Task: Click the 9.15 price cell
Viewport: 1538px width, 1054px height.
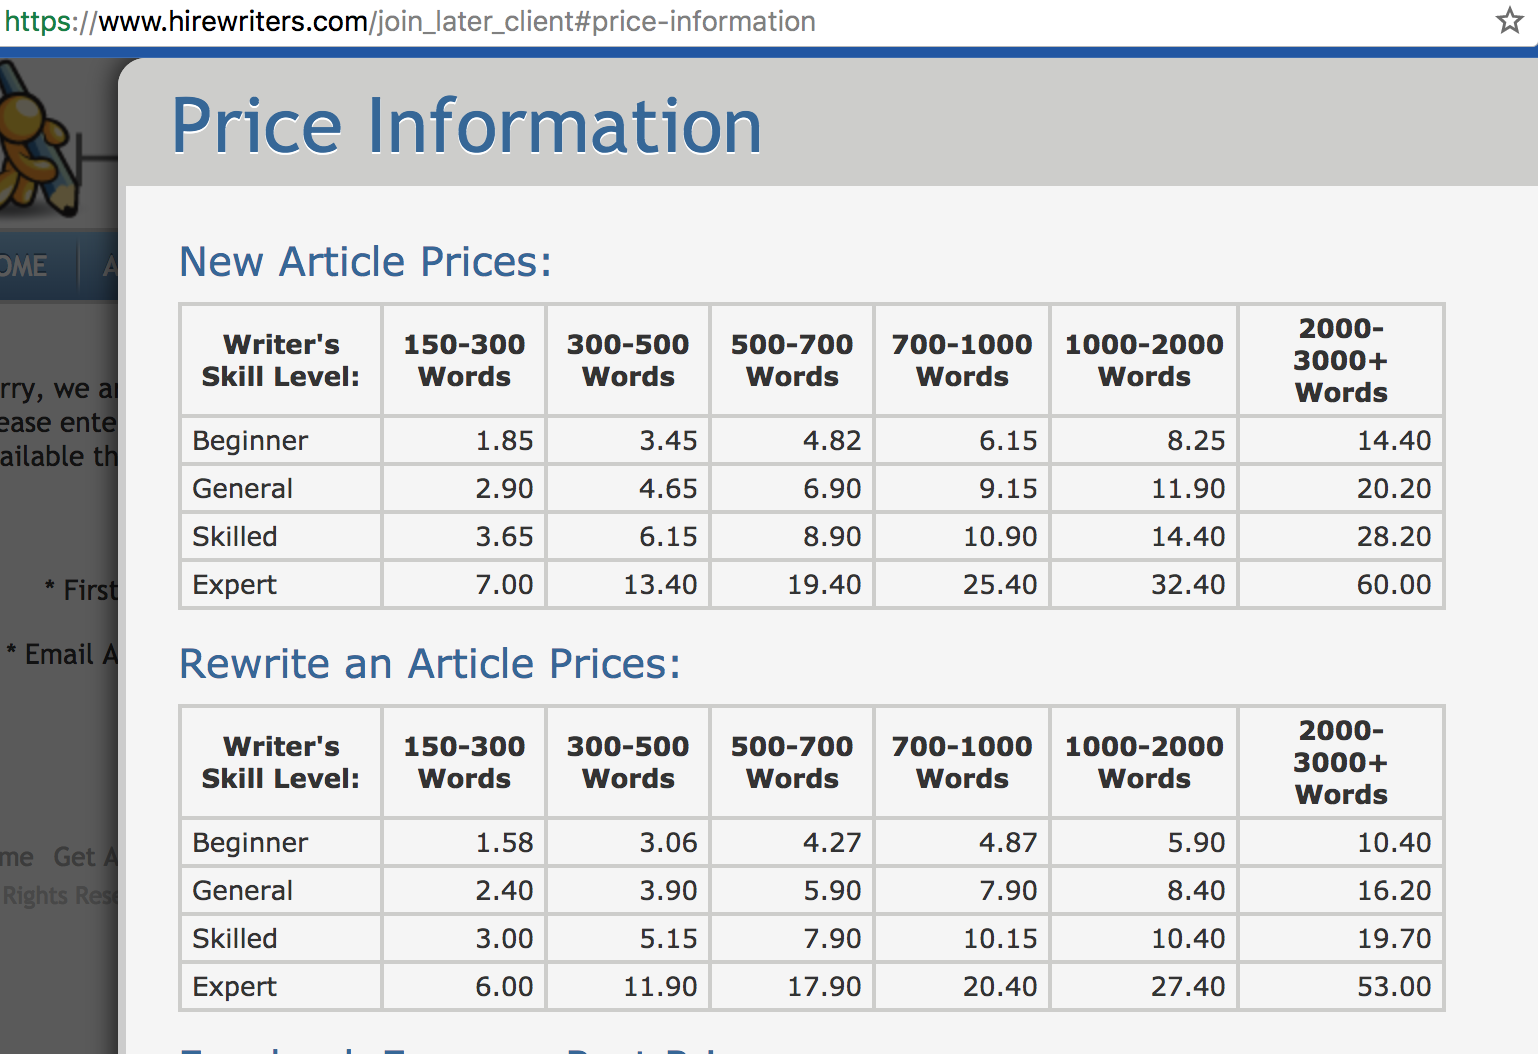Action: coord(962,488)
